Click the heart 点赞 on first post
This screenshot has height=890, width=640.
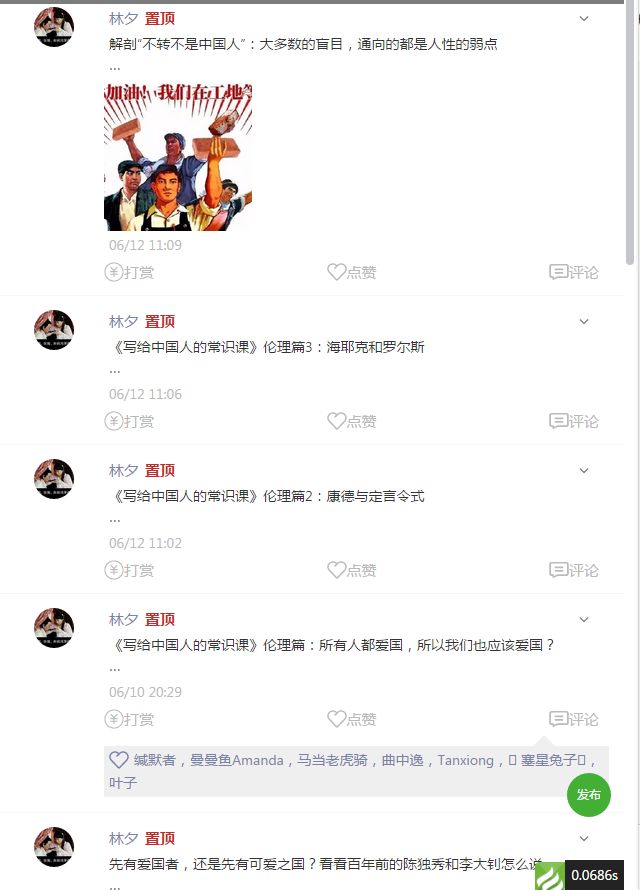tap(351, 272)
